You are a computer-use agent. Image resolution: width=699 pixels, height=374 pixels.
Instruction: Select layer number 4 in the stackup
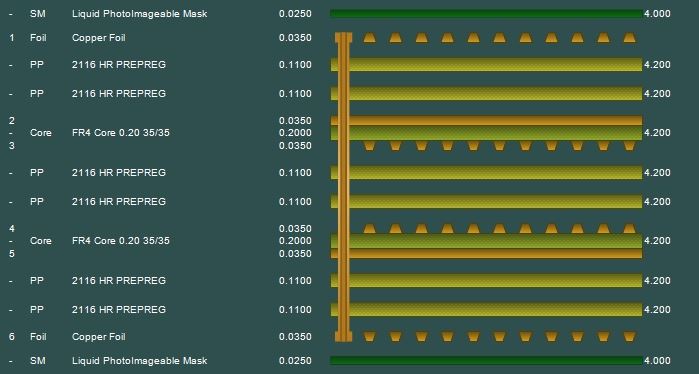coord(12,228)
